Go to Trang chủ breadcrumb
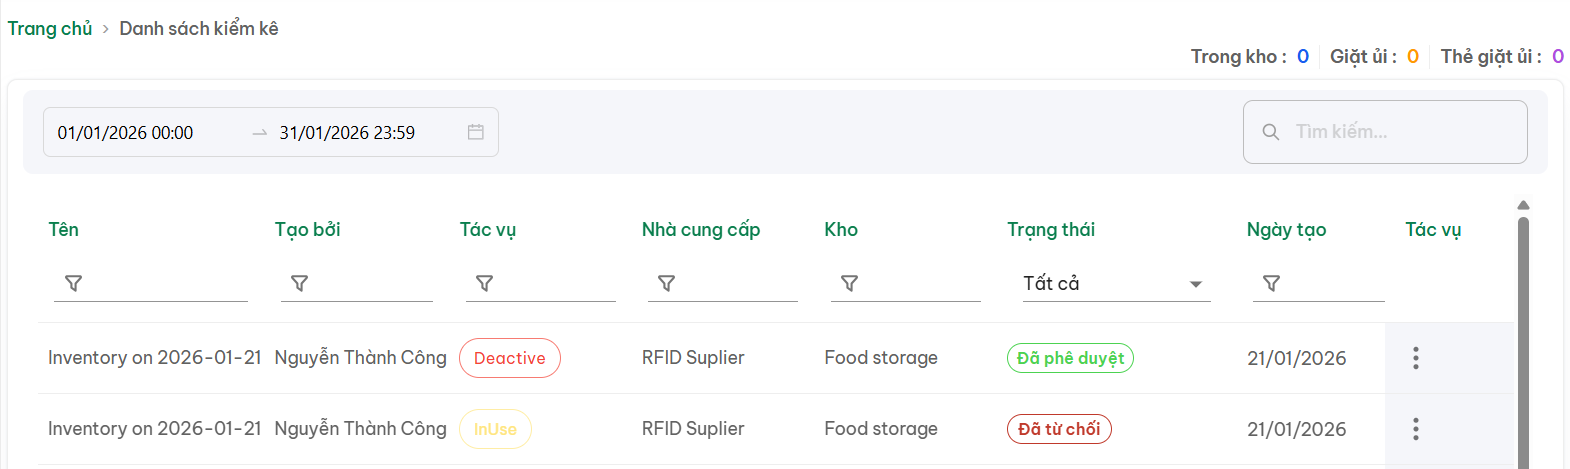 [50, 29]
